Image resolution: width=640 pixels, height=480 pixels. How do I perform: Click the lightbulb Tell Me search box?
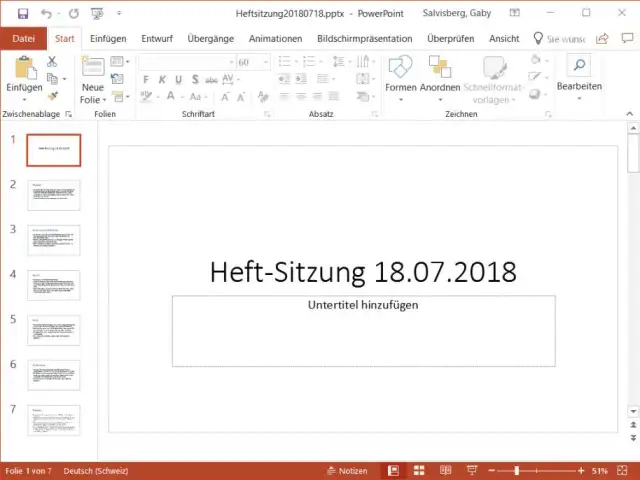560,39
